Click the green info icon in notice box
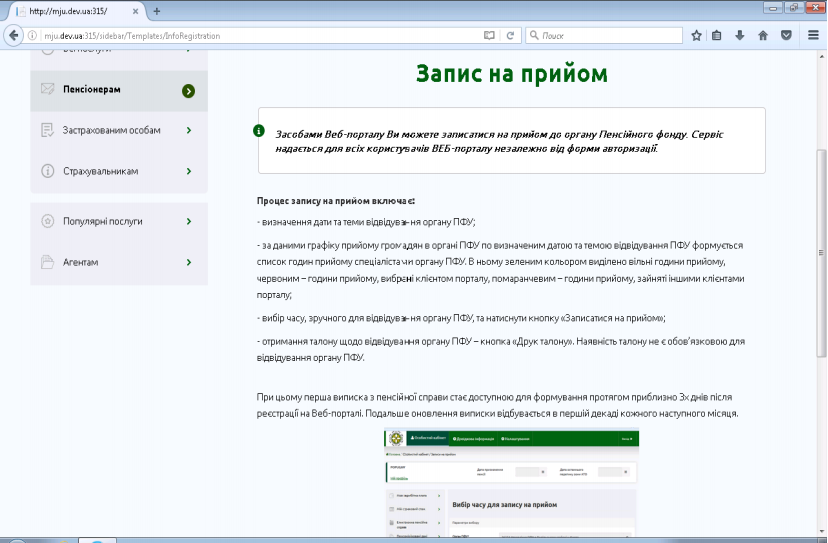Viewport: 828px width, 543px height. [x=259, y=130]
